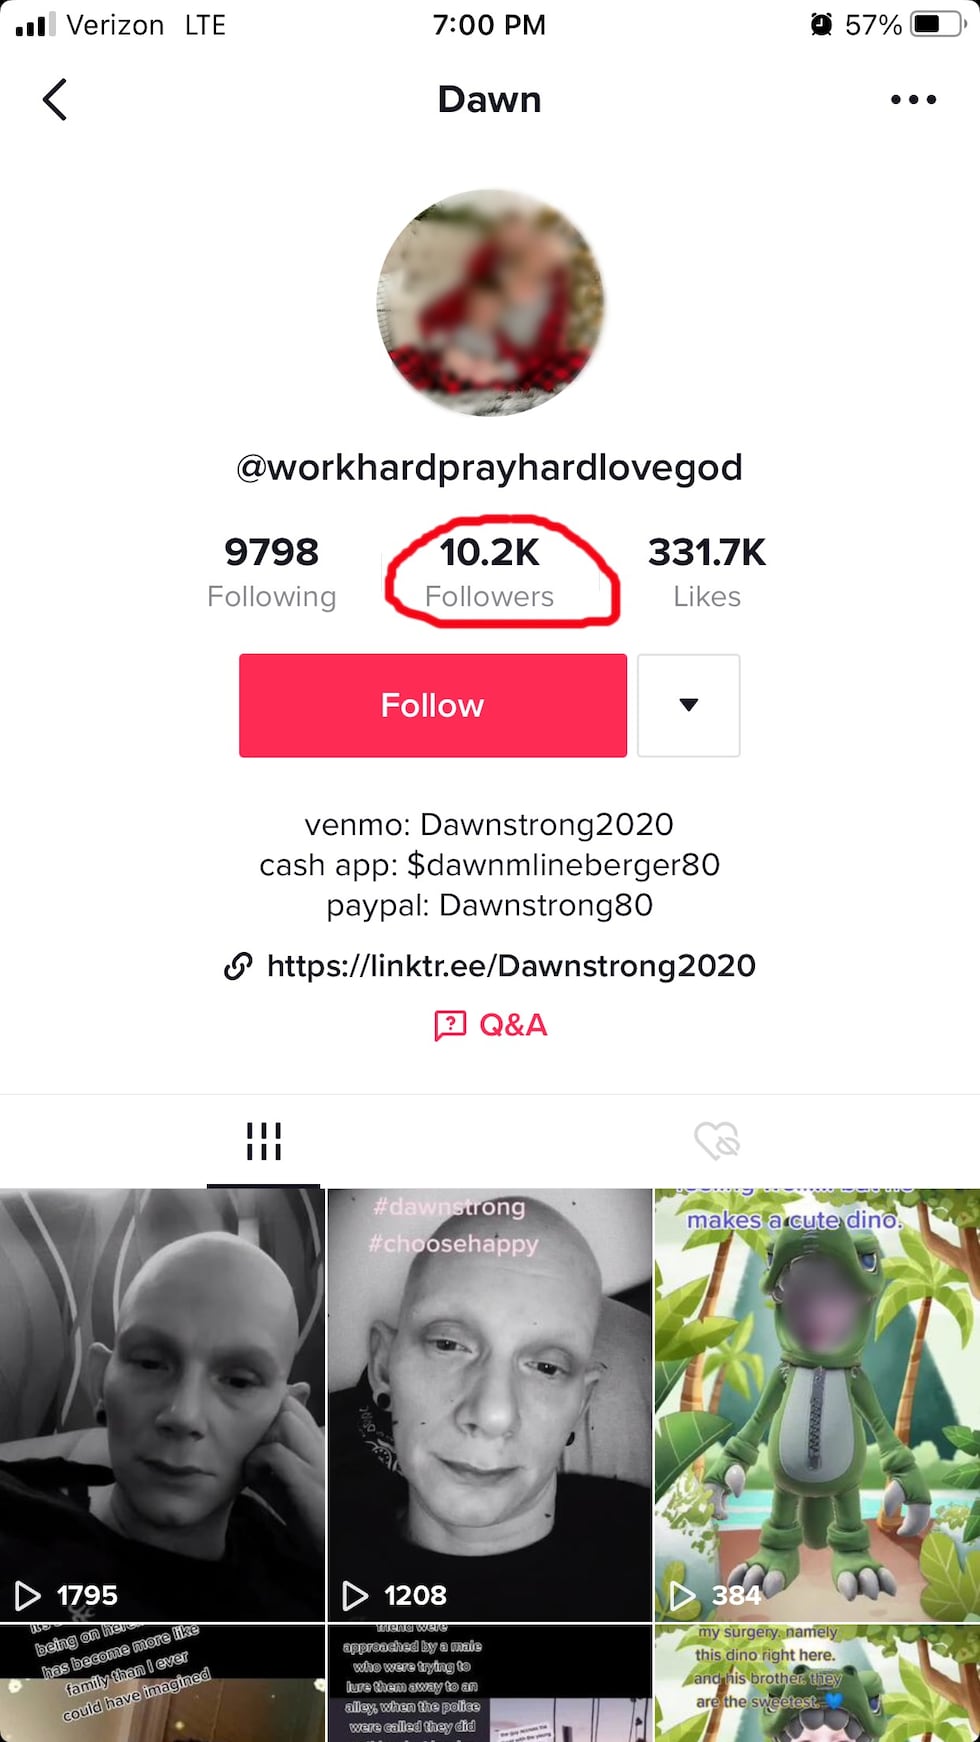Open the linktr.ee/Dawnstrong2020 link
Image resolution: width=980 pixels, height=1742 pixels.
511,966
